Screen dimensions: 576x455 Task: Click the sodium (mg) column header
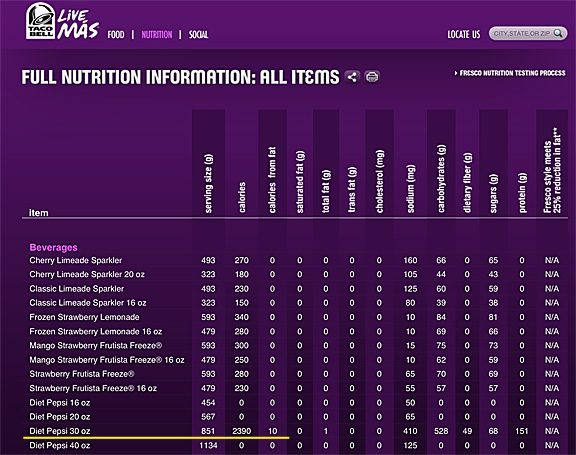point(410,188)
